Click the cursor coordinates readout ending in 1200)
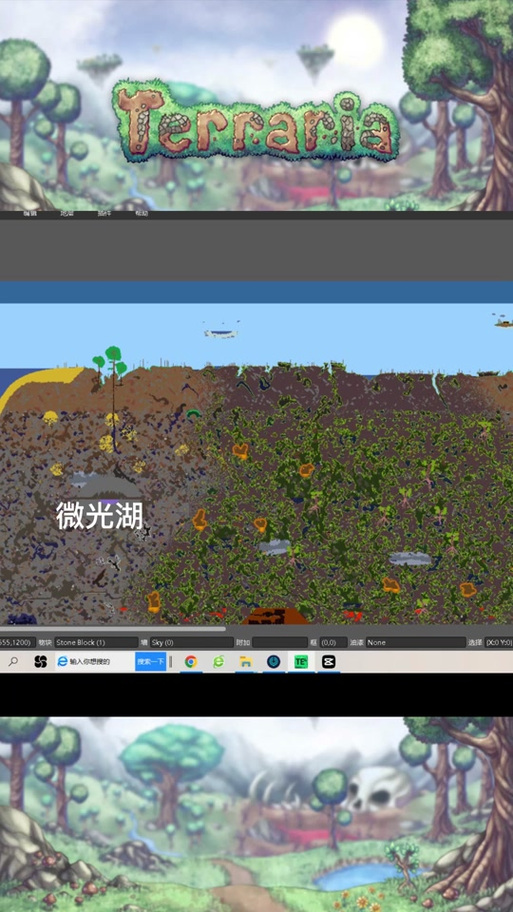Image resolution: width=513 pixels, height=912 pixels. coord(17,643)
